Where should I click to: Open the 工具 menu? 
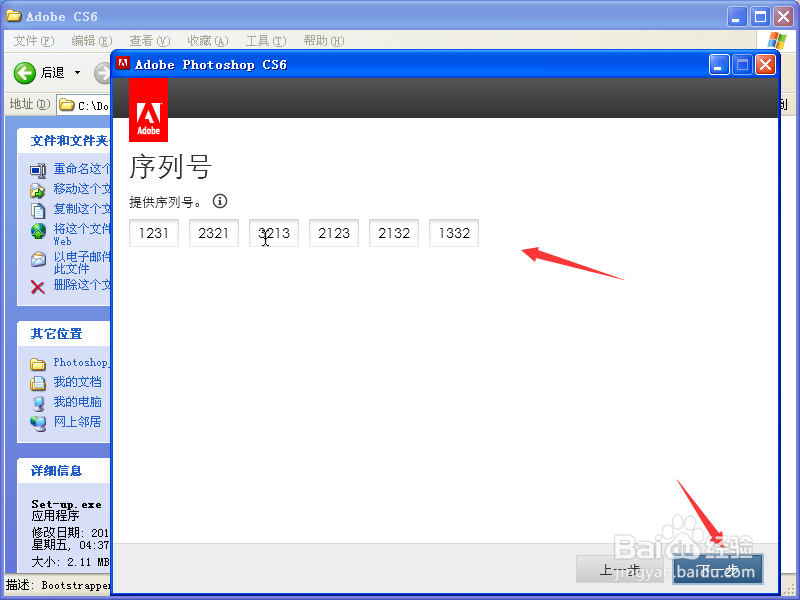coord(264,40)
